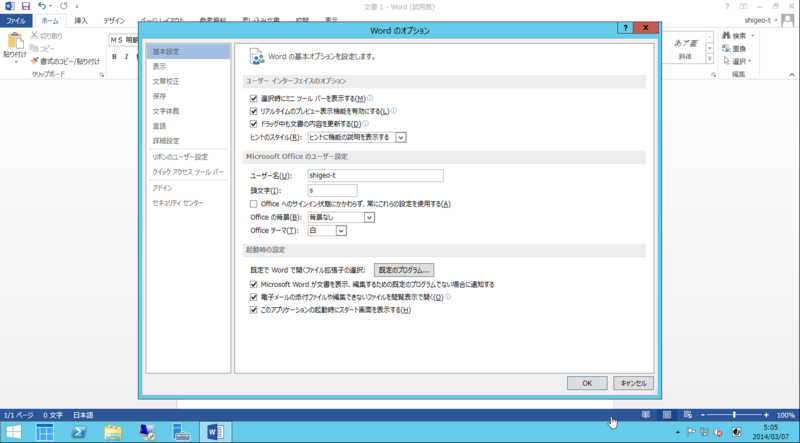Viewport: 800px width, 443px height.
Task: Click the zoom slider handle
Action: (734, 415)
